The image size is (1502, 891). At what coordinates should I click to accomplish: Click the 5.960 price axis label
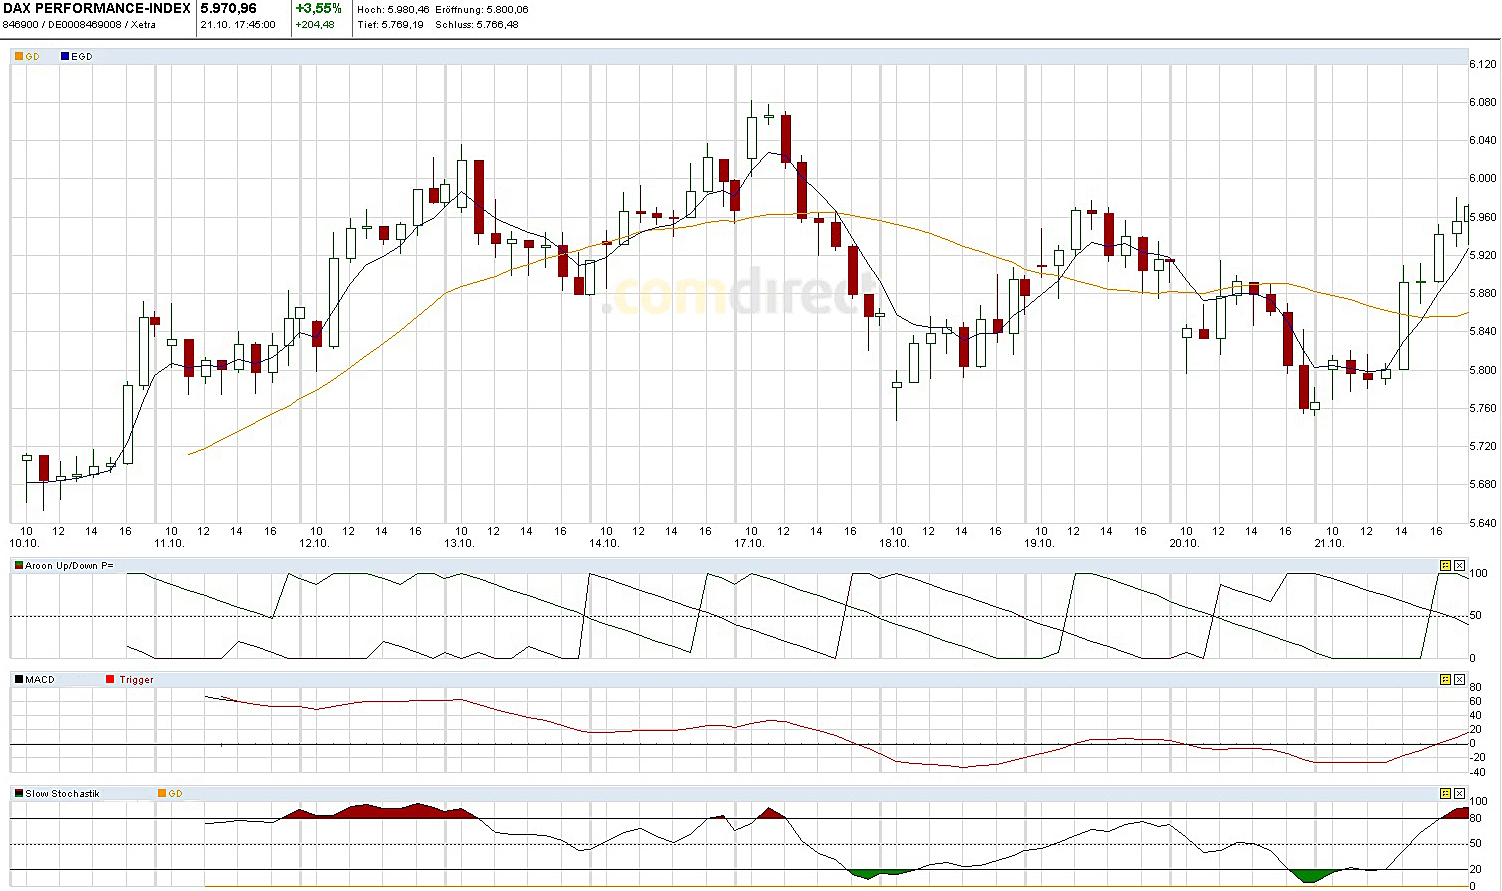point(1483,217)
